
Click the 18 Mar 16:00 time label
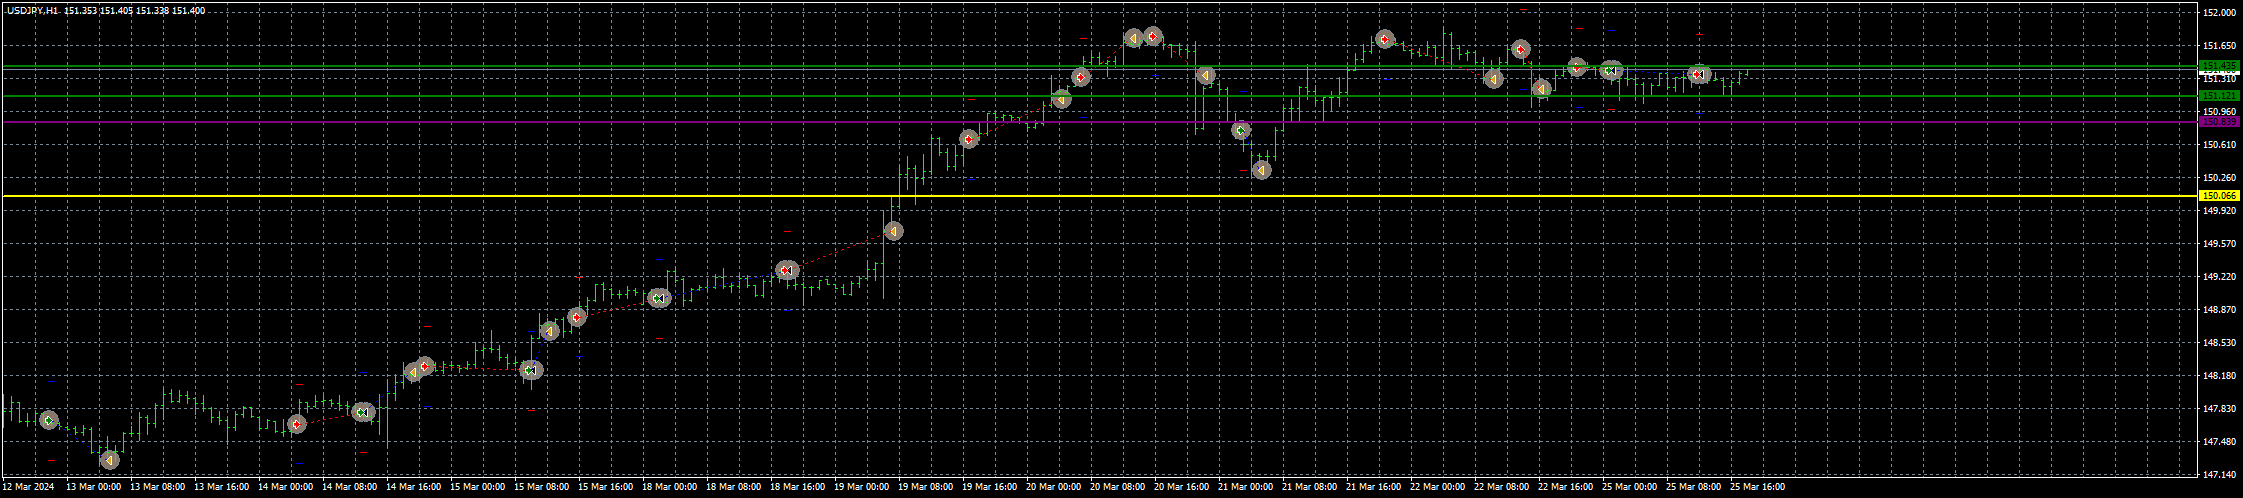(798, 487)
